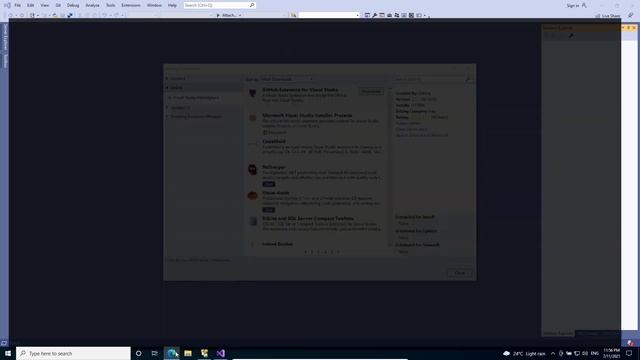Image resolution: width=640 pixels, height=360 pixels.
Task: Select the Online category
Action: pyautogui.click(x=176, y=87)
